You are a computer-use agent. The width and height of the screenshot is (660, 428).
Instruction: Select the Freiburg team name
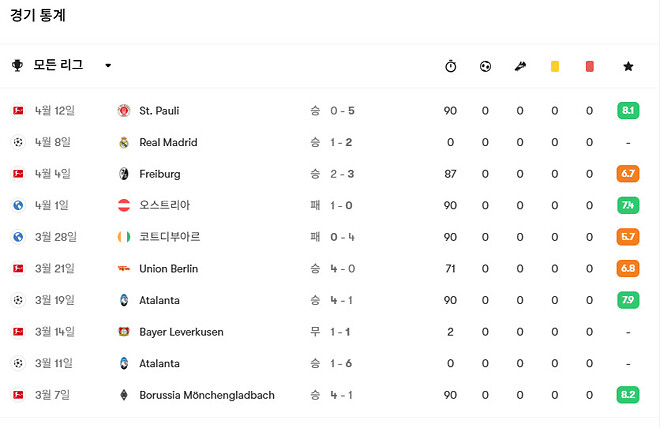pos(160,174)
